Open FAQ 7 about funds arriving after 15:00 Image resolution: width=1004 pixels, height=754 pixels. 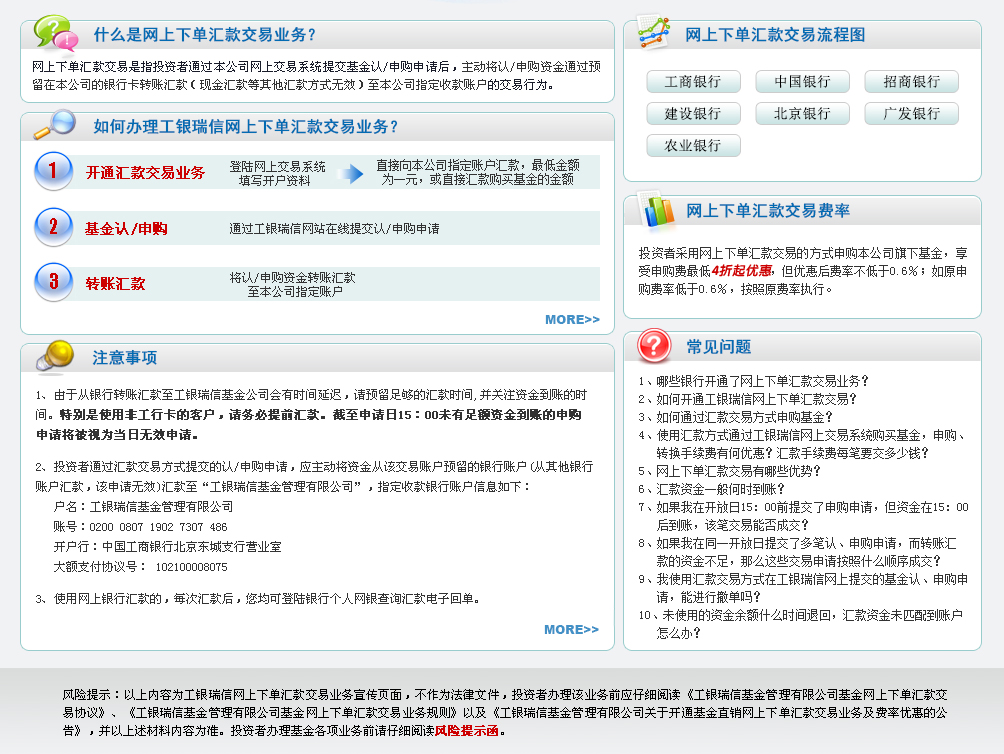803,516
